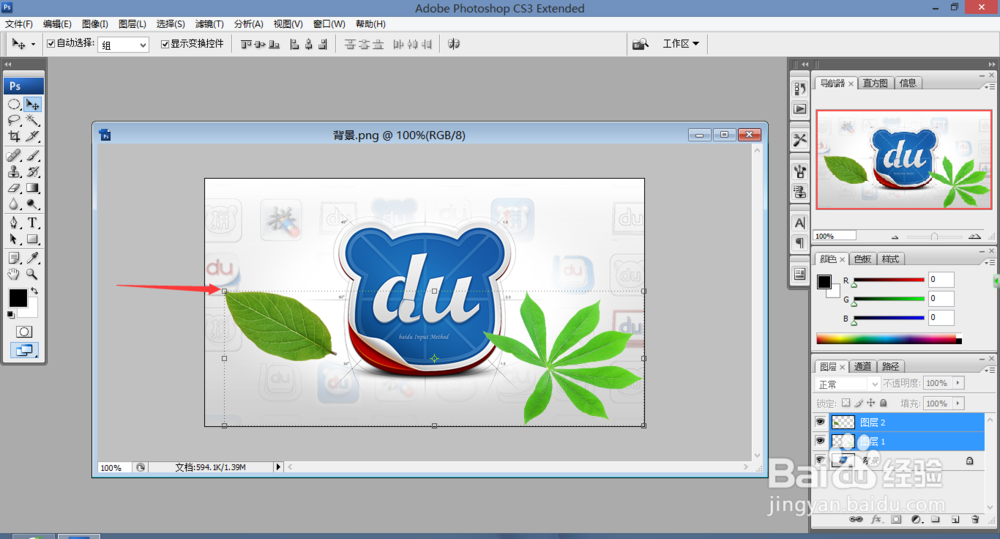Select the Healing Brush tool
Viewport: 1000px width, 539px height.
(x=14, y=155)
